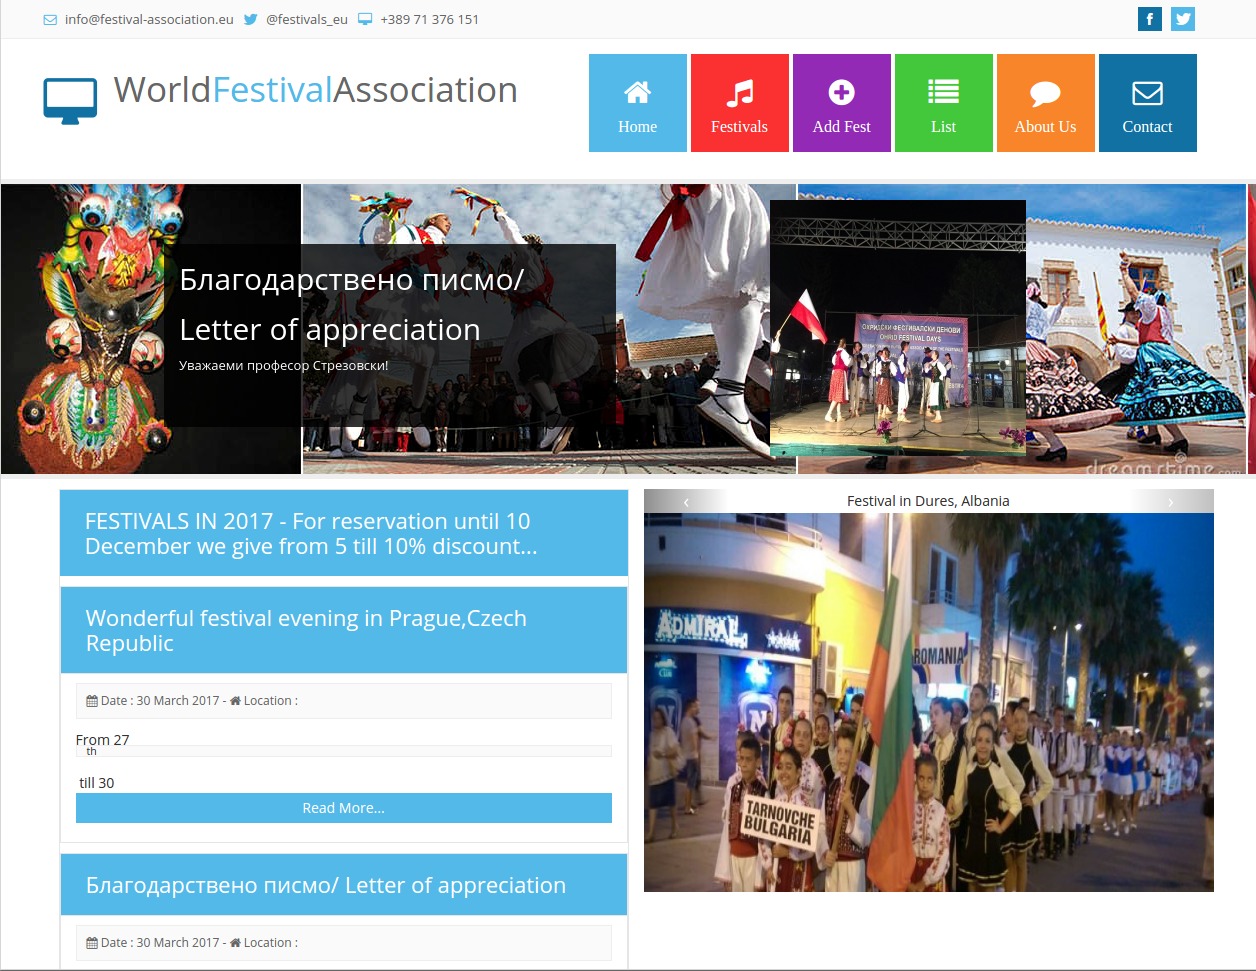Image resolution: width=1256 pixels, height=971 pixels.
Task: Click the Twitter icon in the top-right corner
Action: (x=1182, y=18)
